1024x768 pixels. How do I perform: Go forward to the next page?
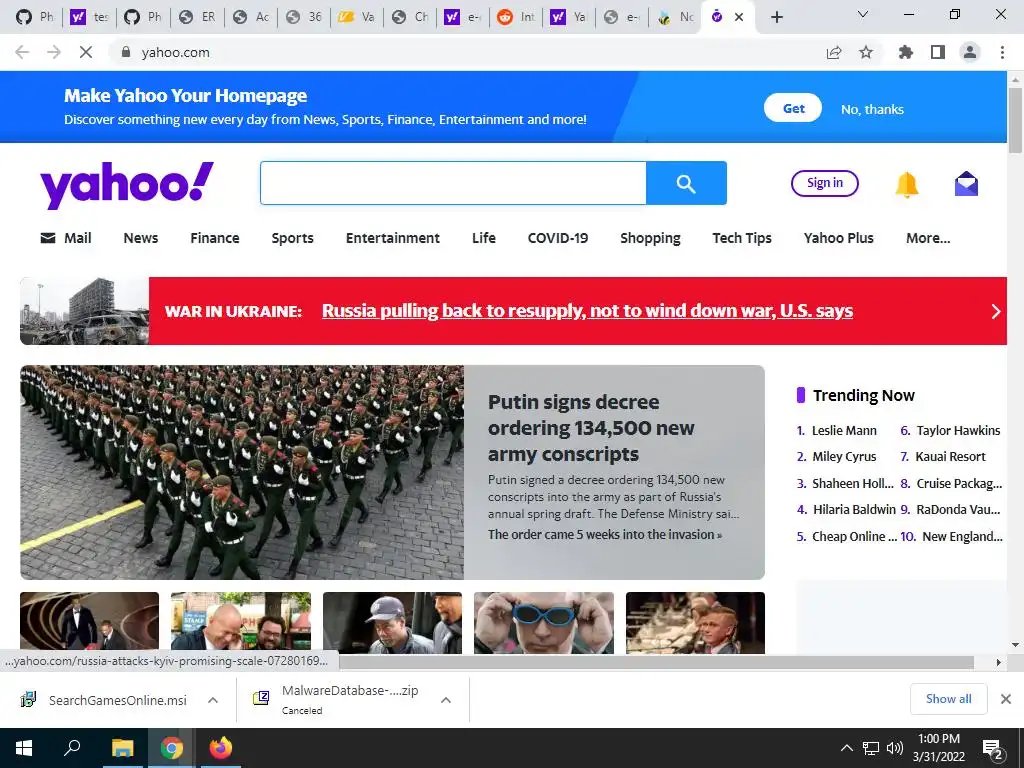coord(54,52)
